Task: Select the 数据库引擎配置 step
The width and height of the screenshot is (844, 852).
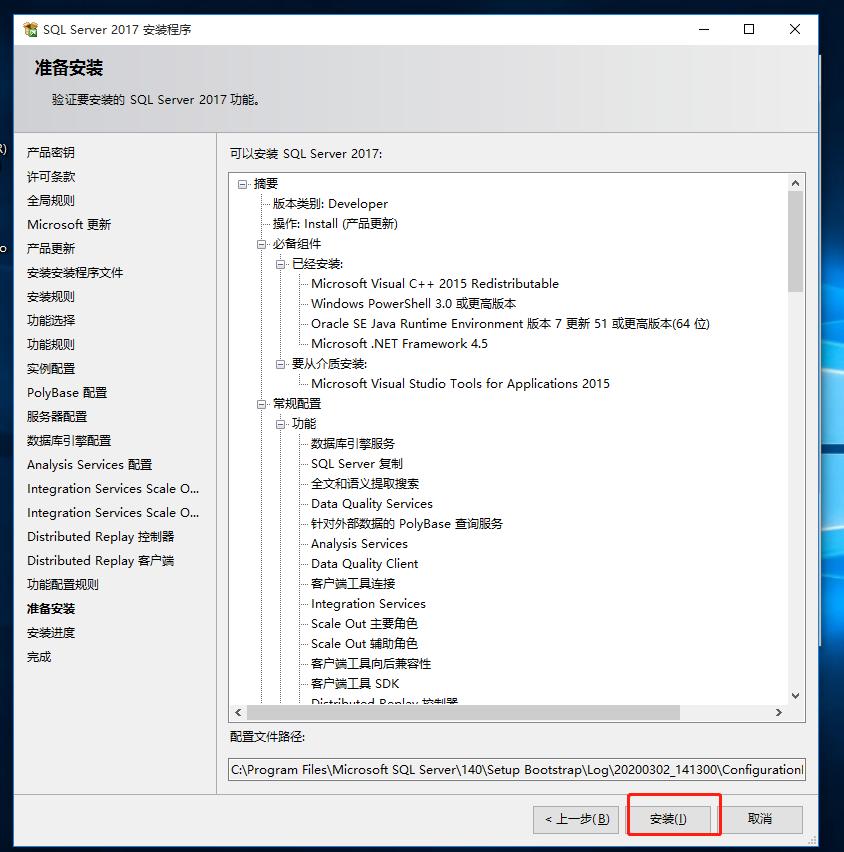Action: 69,441
